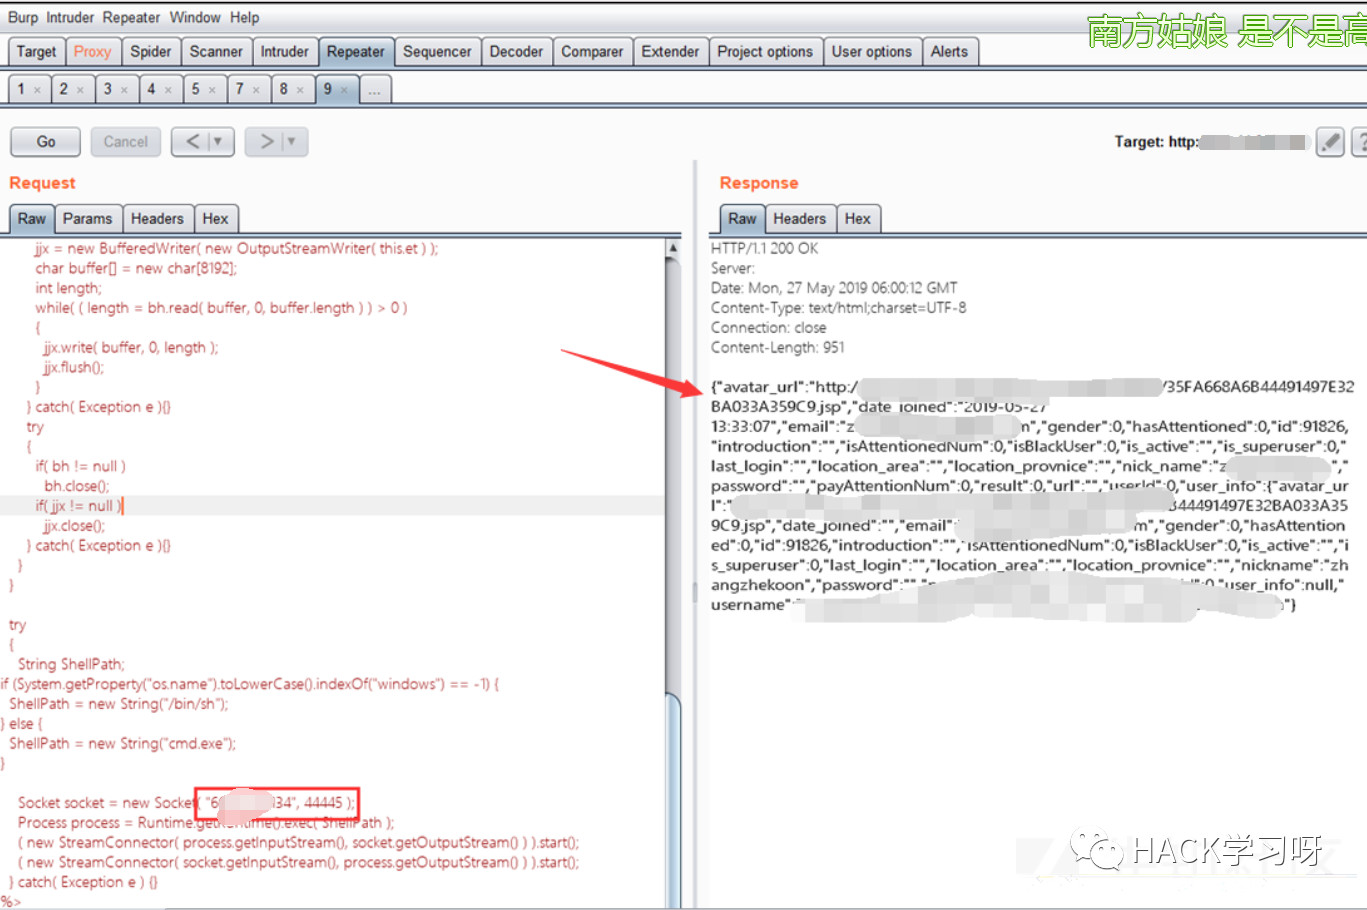Switch to the Scanner tab
Viewport: 1367px width, 910px height.
pyautogui.click(x=216, y=52)
